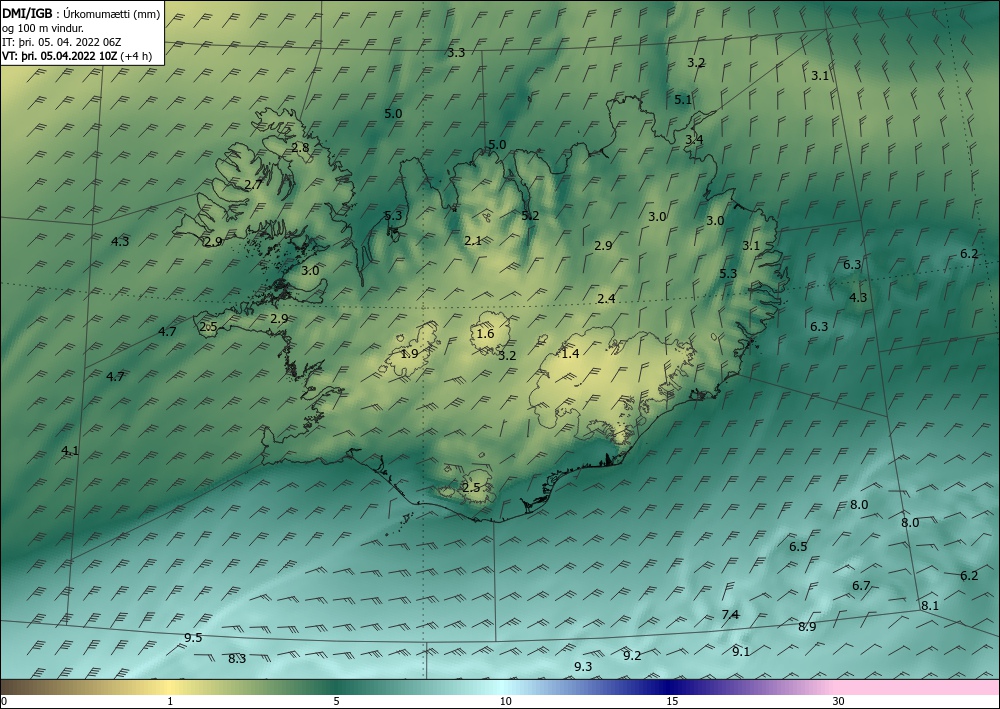Click the map value 9.5
Image resolution: width=1000 pixels, height=709 pixels.
click(x=193, y=638)
